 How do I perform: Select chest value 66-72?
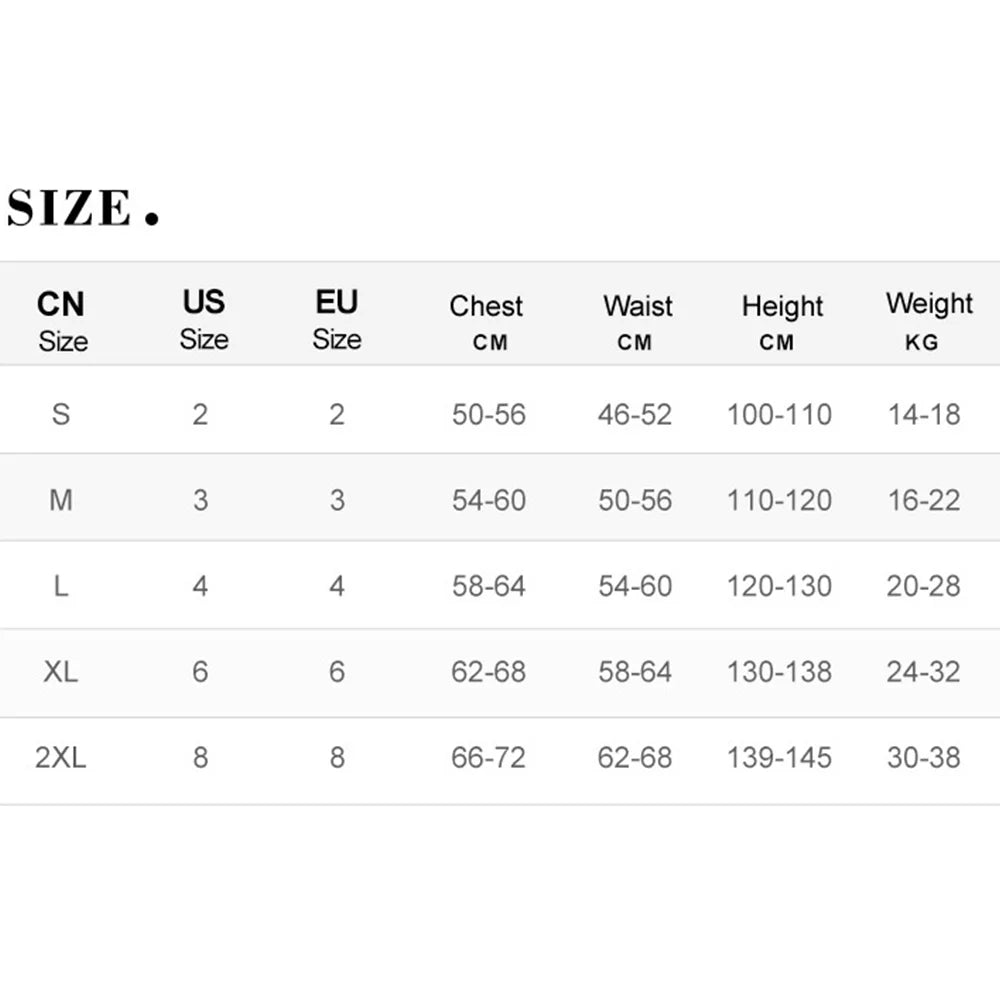pos(488,758)
